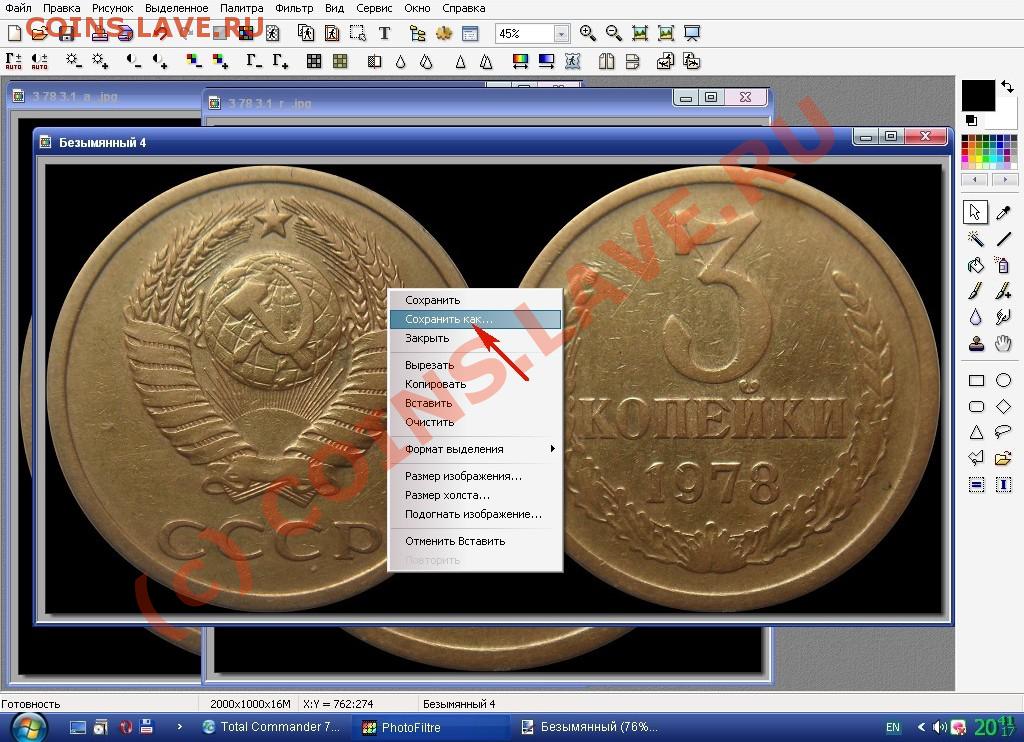Open the Безымянный (76%... taskbar button

(591, 727)
